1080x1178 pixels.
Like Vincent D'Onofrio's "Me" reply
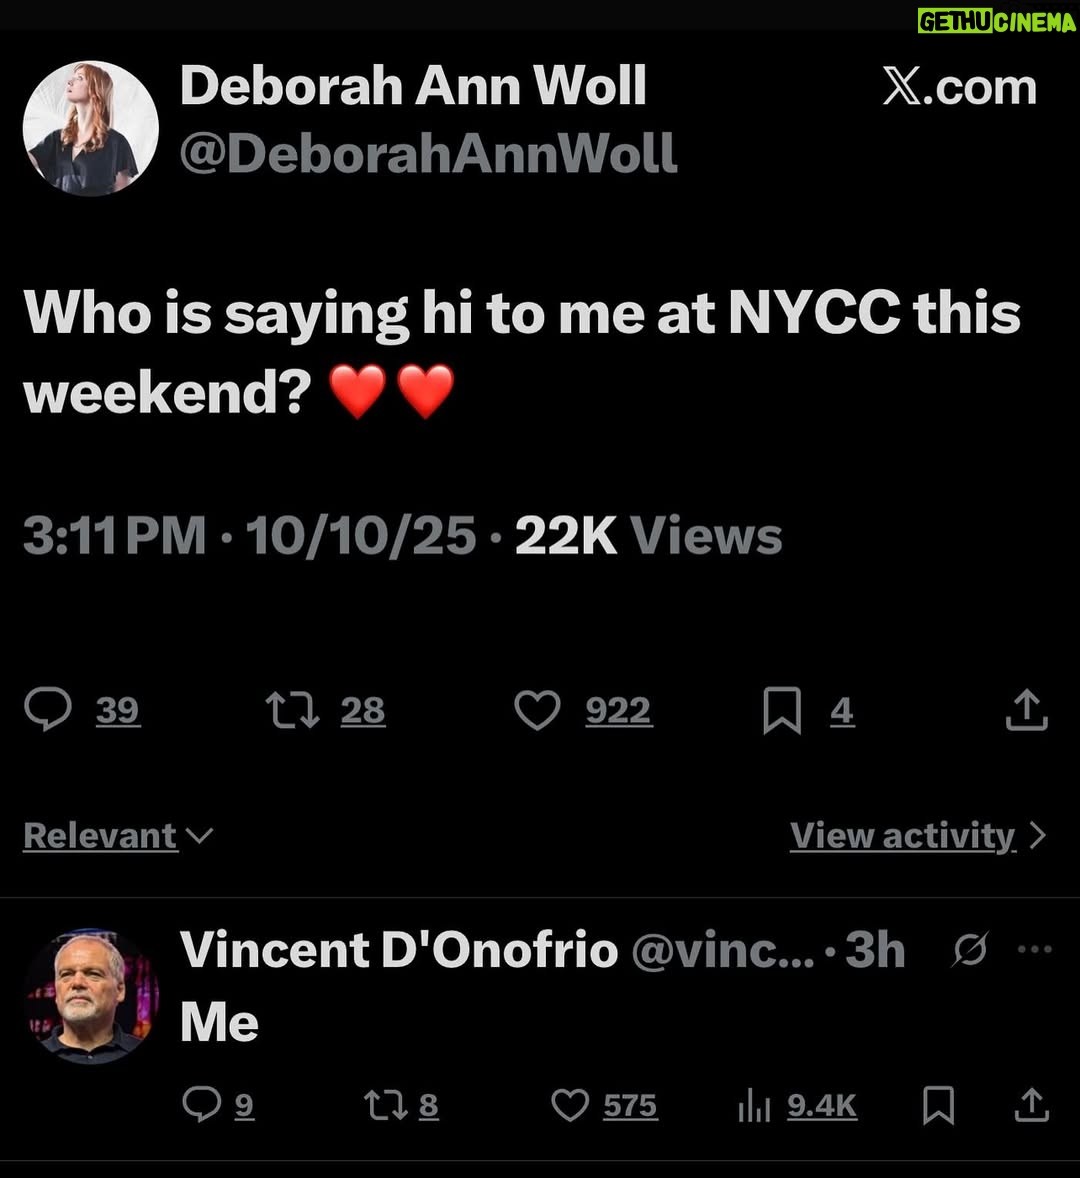(570, 1105)
